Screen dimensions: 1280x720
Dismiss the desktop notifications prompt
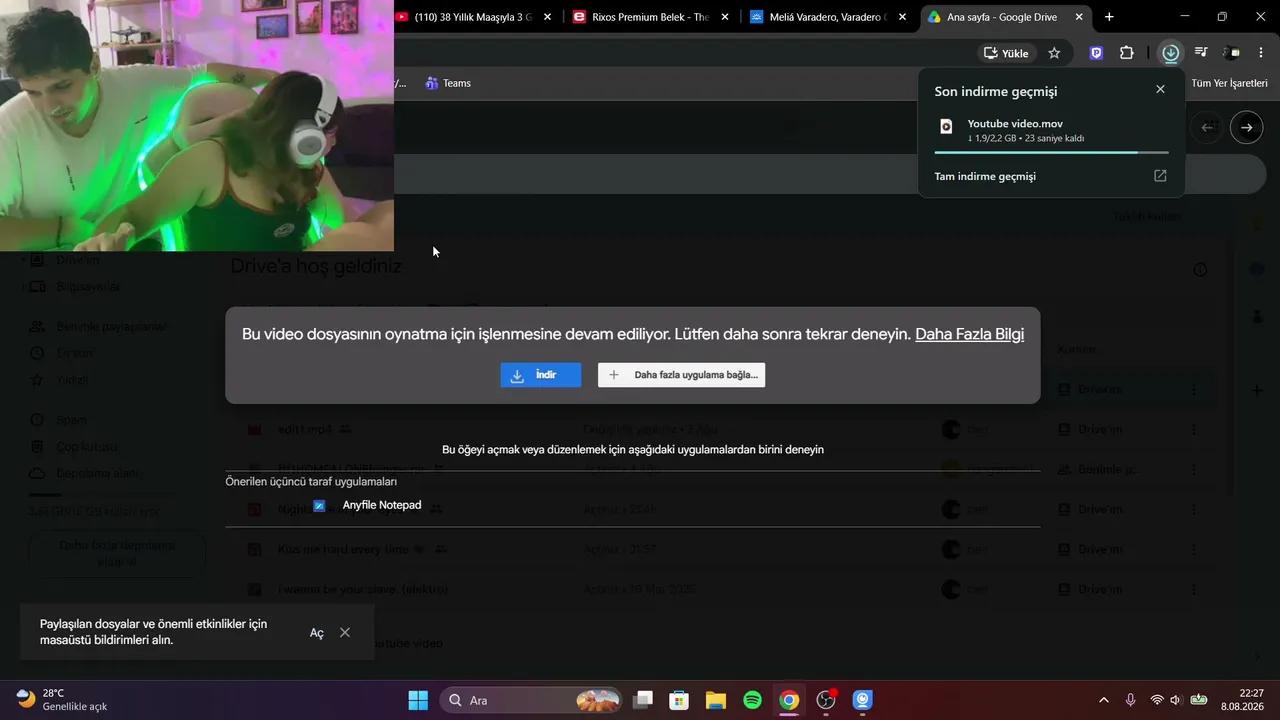(x=345, y=632)
